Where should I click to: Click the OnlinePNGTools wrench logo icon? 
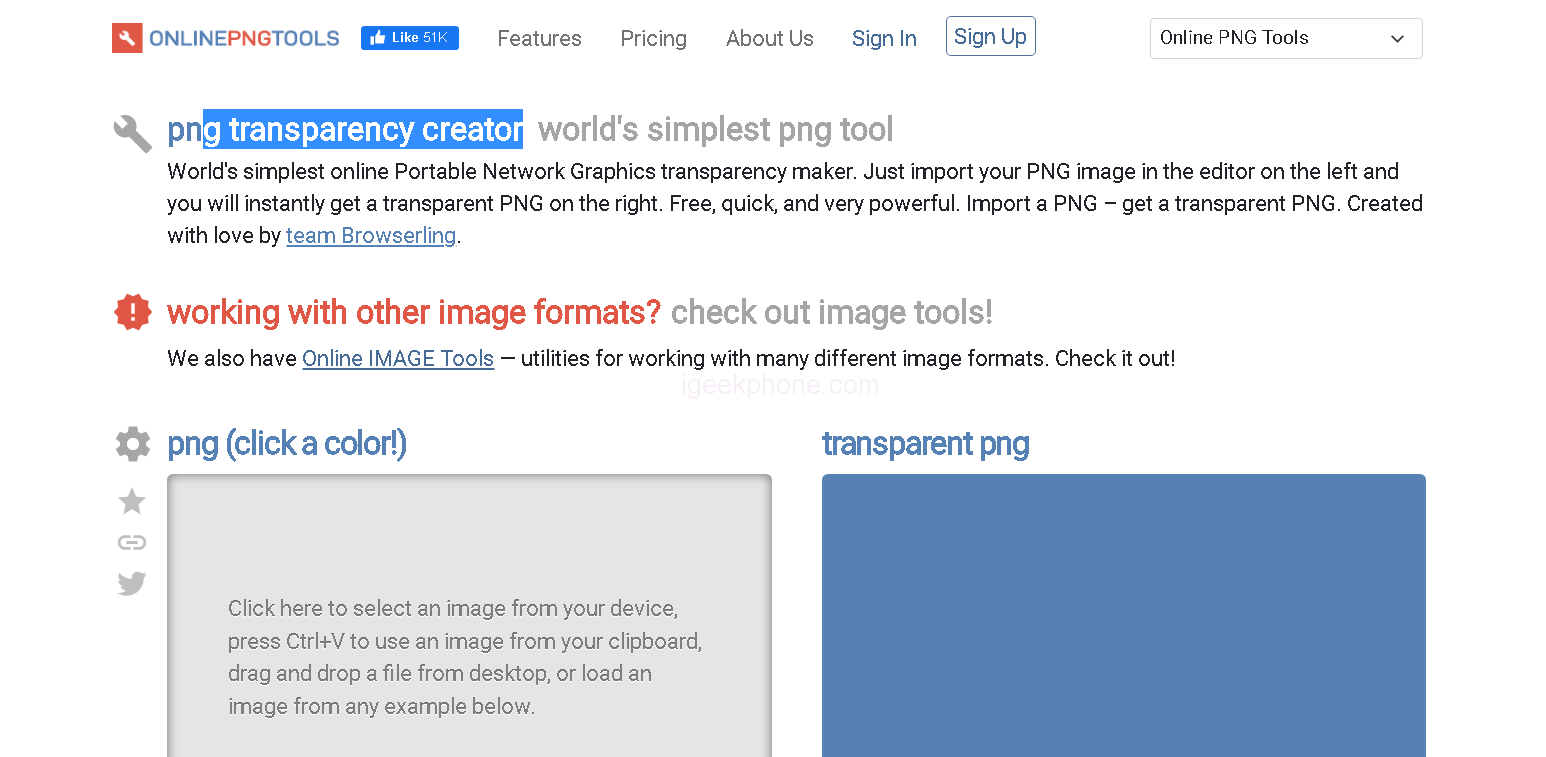tap(127, 38)
